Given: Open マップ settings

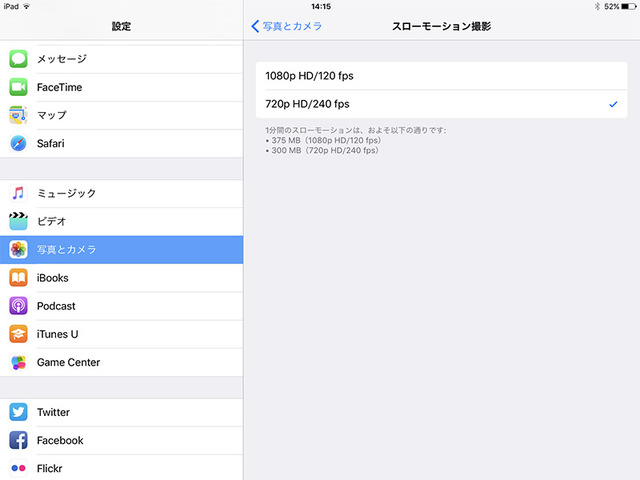Looking at the screenshot, I should click(x=122, y=115).
